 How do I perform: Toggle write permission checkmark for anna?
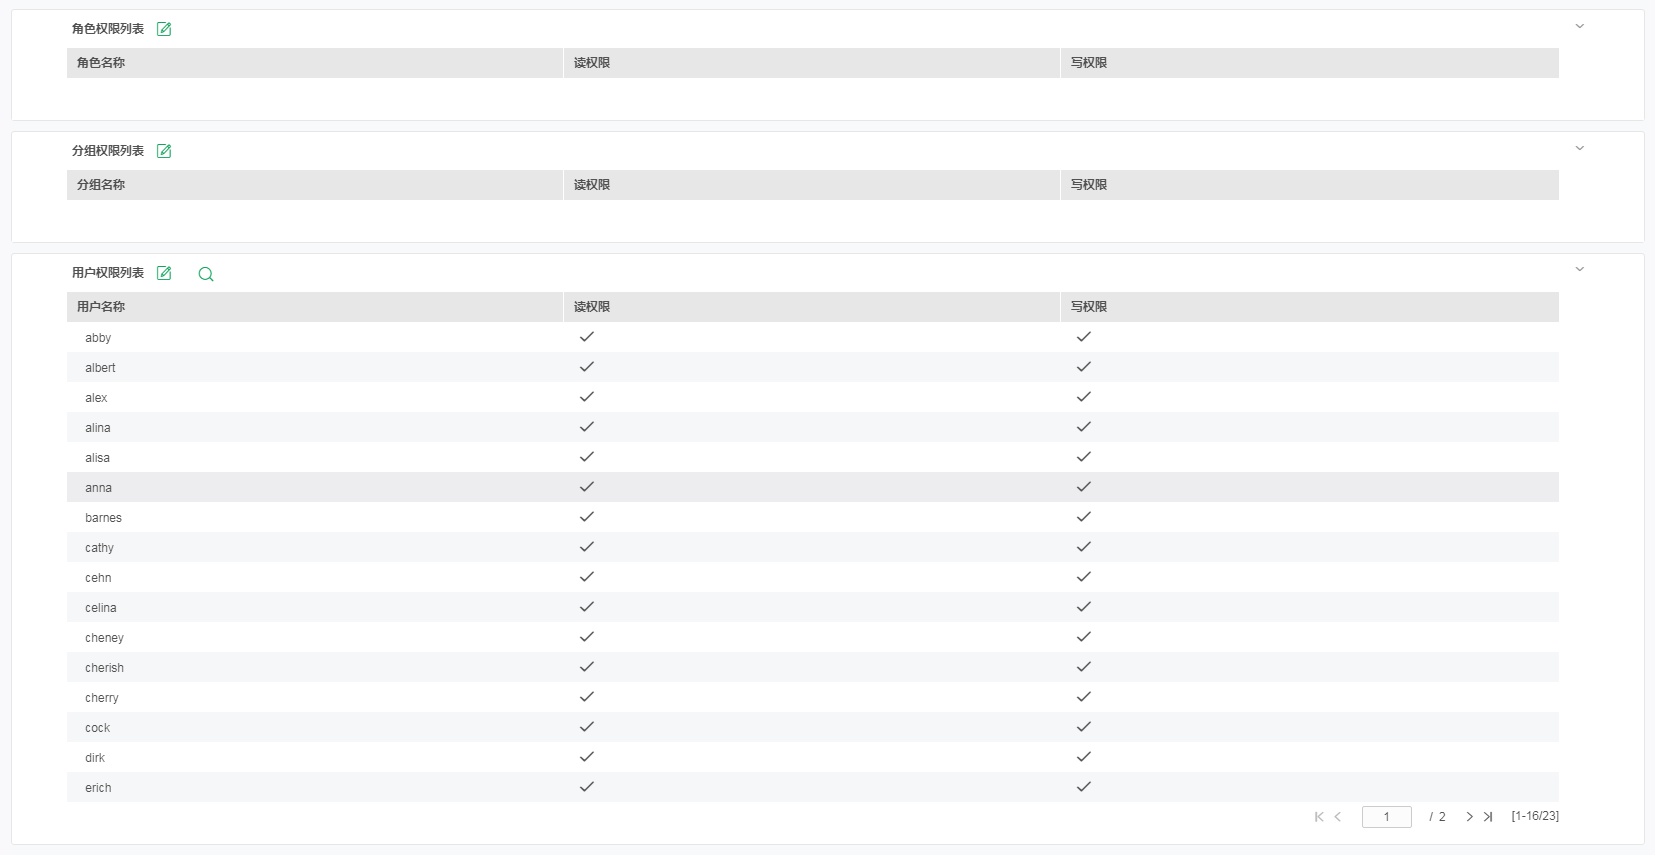1084,487
